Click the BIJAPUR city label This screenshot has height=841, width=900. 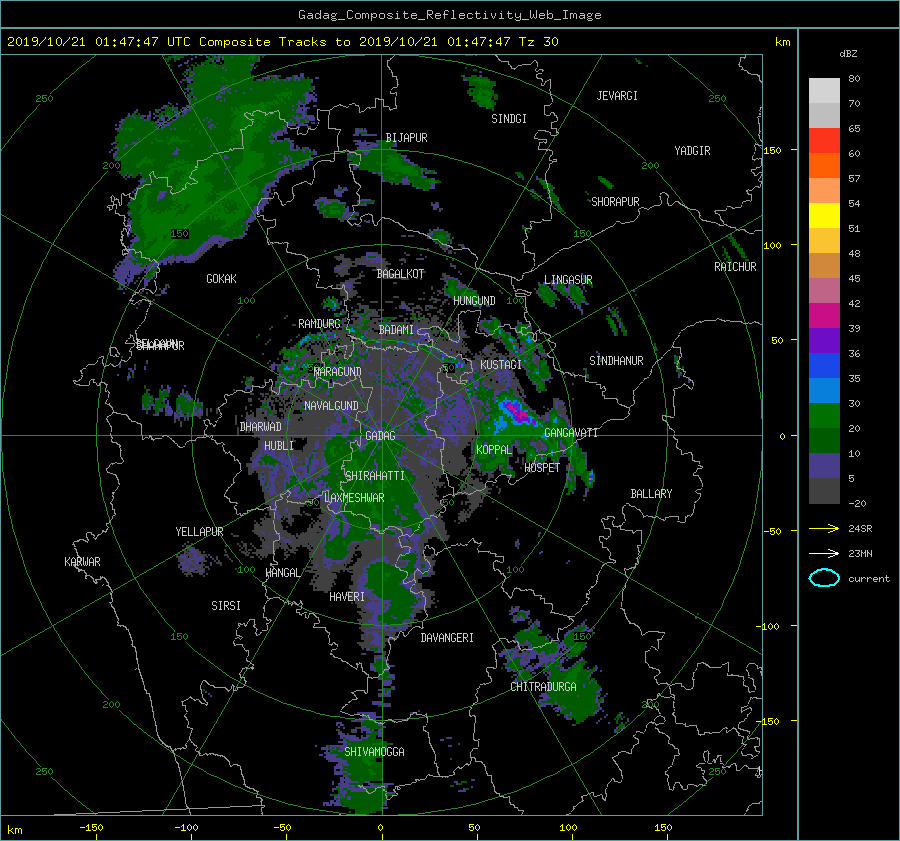coord(406,138)
